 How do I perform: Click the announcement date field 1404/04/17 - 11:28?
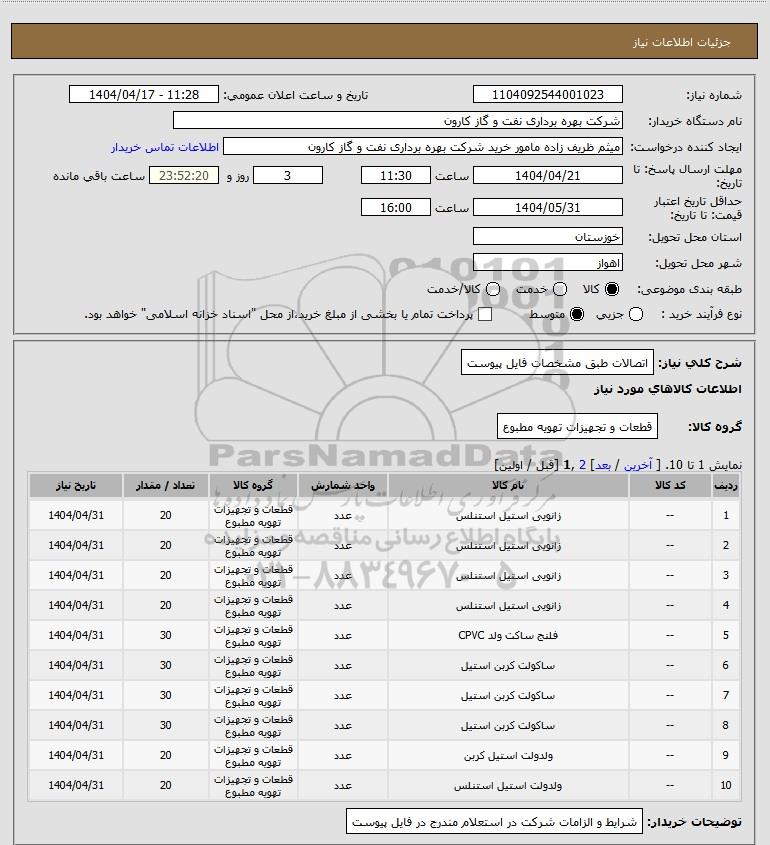click(x=144, y=94)
